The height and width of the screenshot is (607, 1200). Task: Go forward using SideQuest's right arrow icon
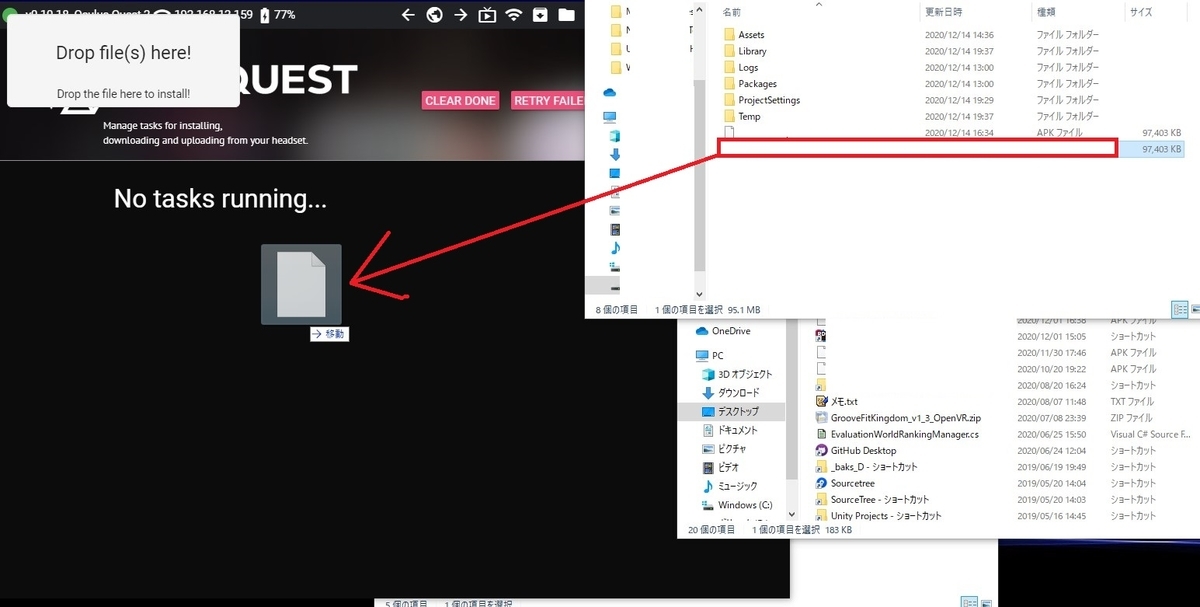coord(460,15)
